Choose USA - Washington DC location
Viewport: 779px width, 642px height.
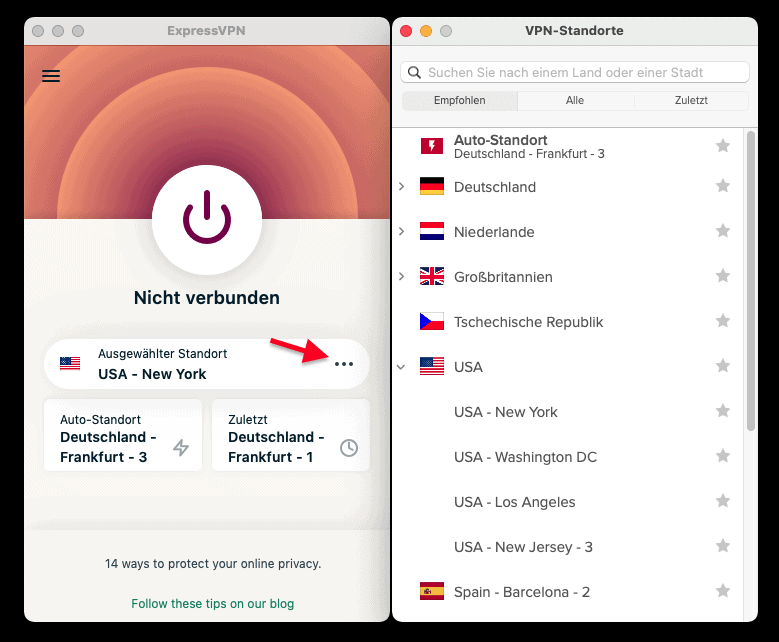(x=569, y=457)
